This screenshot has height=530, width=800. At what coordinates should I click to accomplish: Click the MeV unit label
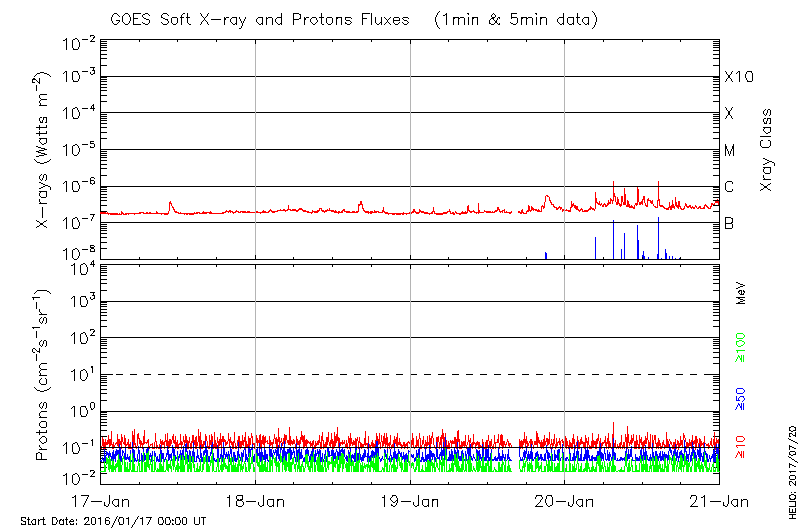click(x=742, y=294)
